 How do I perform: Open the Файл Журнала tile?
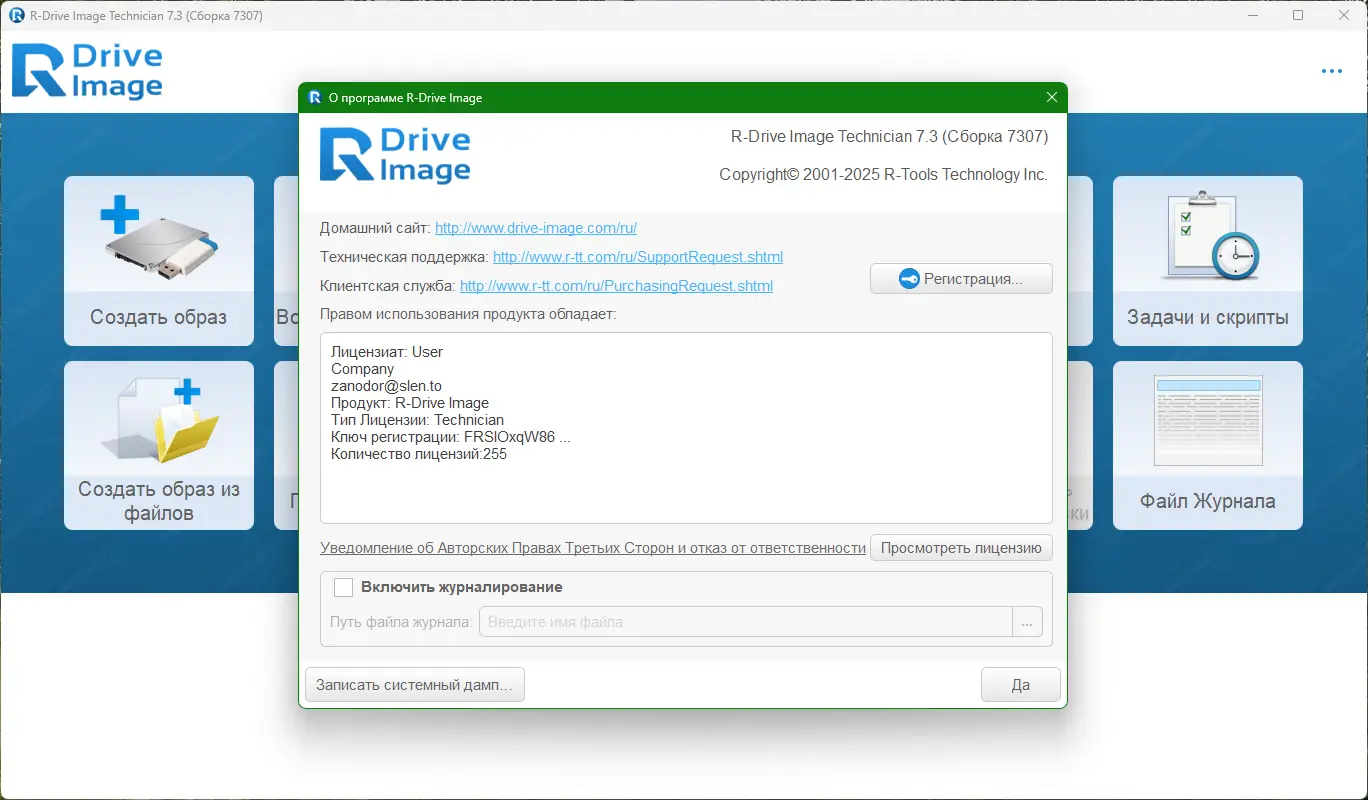point(1207,445)
